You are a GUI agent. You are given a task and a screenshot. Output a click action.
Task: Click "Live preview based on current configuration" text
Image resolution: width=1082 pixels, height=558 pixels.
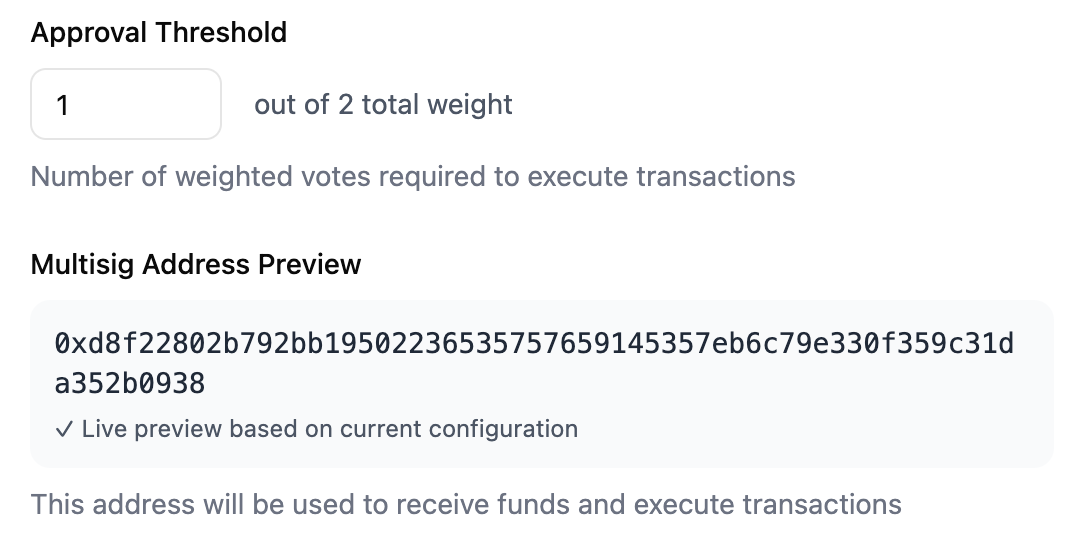pos(330,430)
